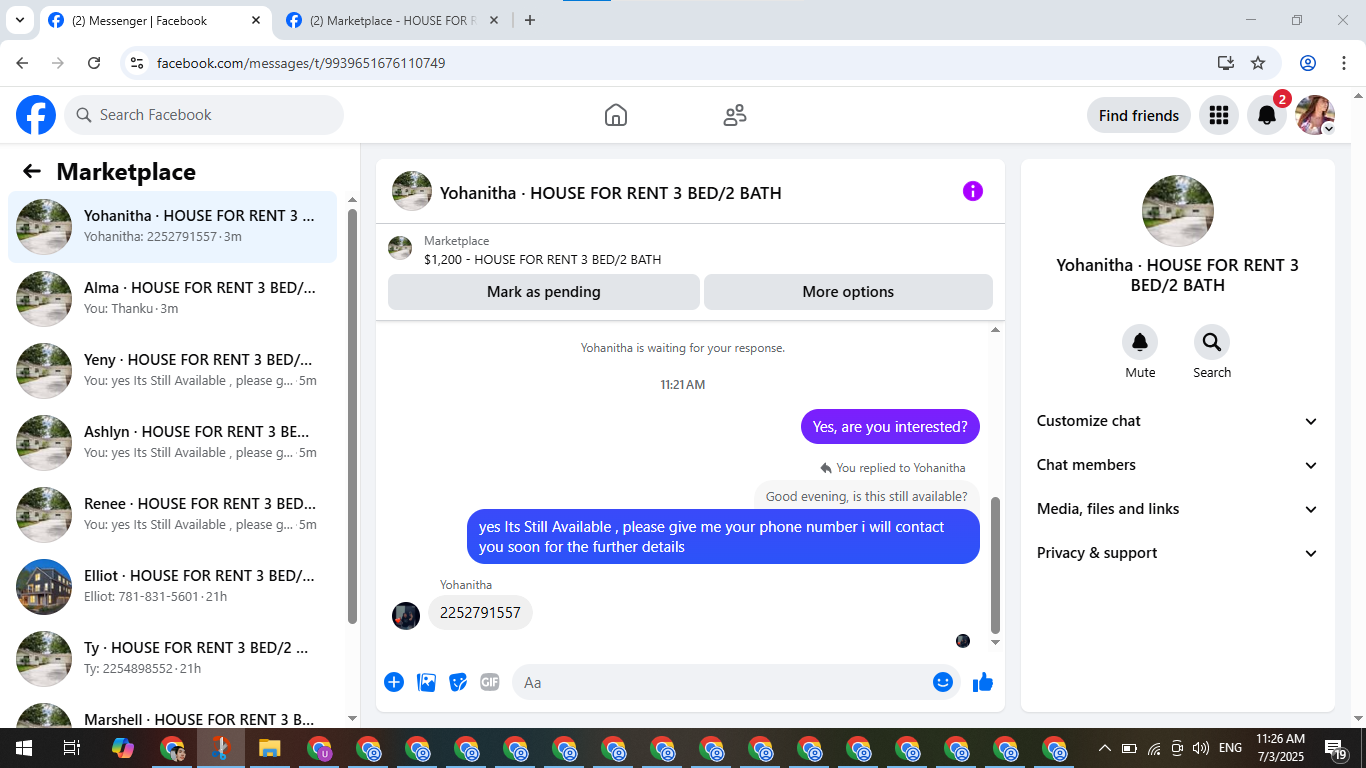Open conversation information purple icon
The image size is (1366, 768).
pyautogui.click(x=973, y=191)
